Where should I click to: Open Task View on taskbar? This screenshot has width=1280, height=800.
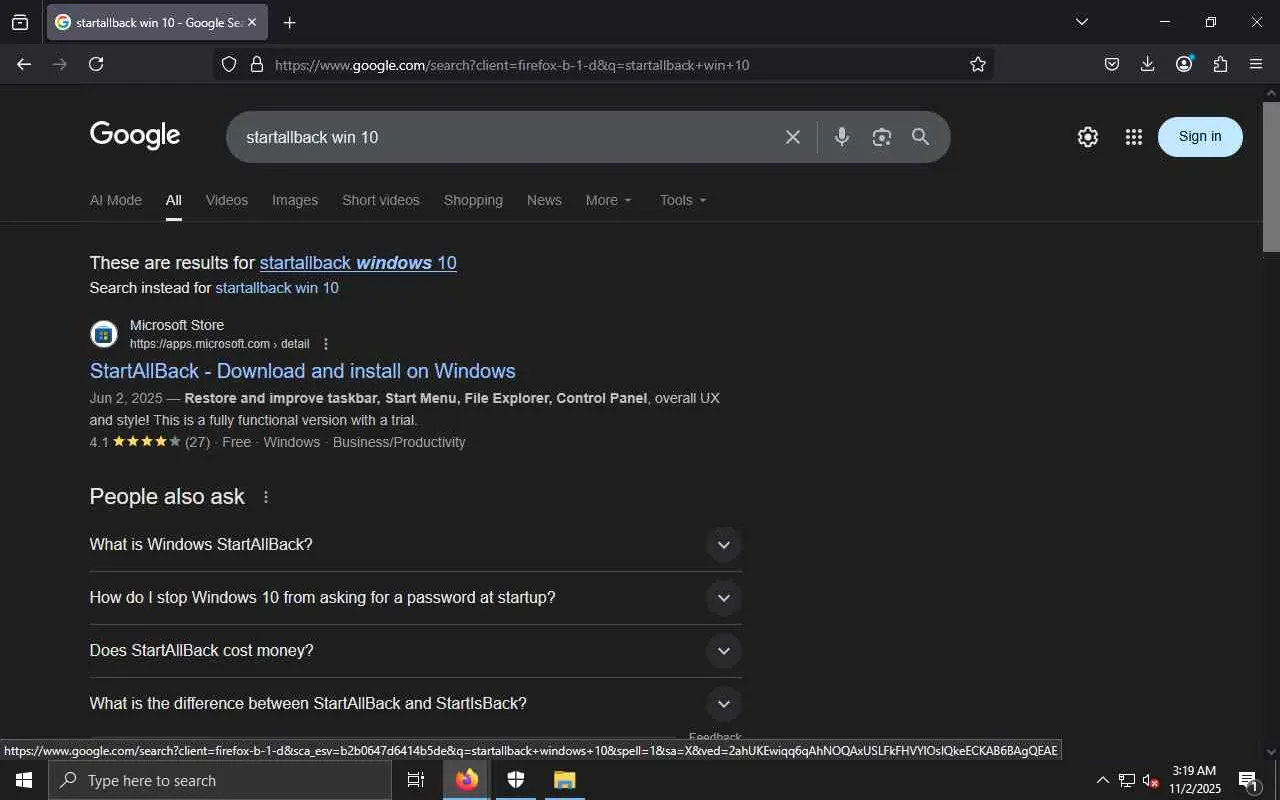(x=416, y=780)
